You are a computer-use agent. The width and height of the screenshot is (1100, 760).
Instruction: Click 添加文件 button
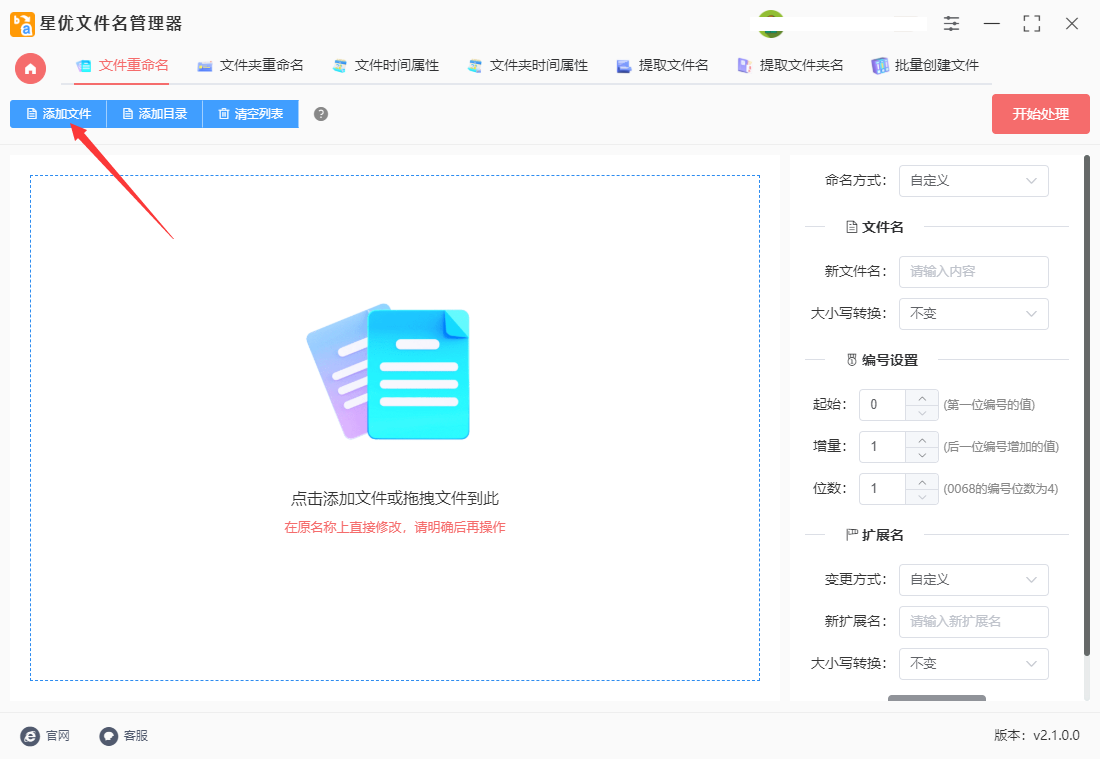tap(58, 114)
